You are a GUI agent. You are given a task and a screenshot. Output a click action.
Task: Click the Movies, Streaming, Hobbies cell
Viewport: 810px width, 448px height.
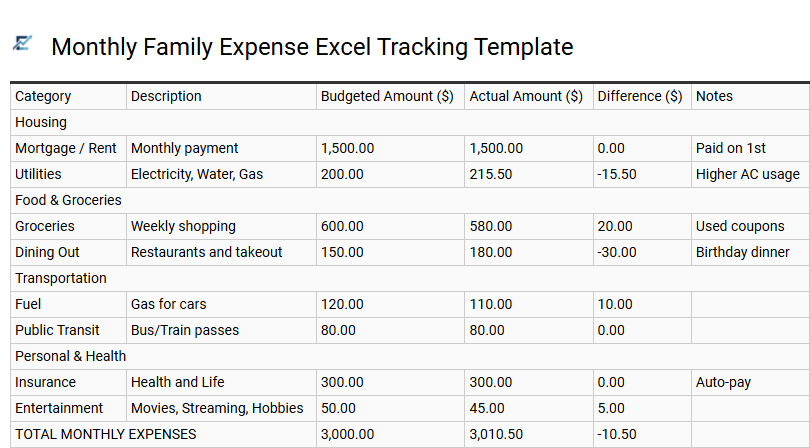[x=221, y=408]
